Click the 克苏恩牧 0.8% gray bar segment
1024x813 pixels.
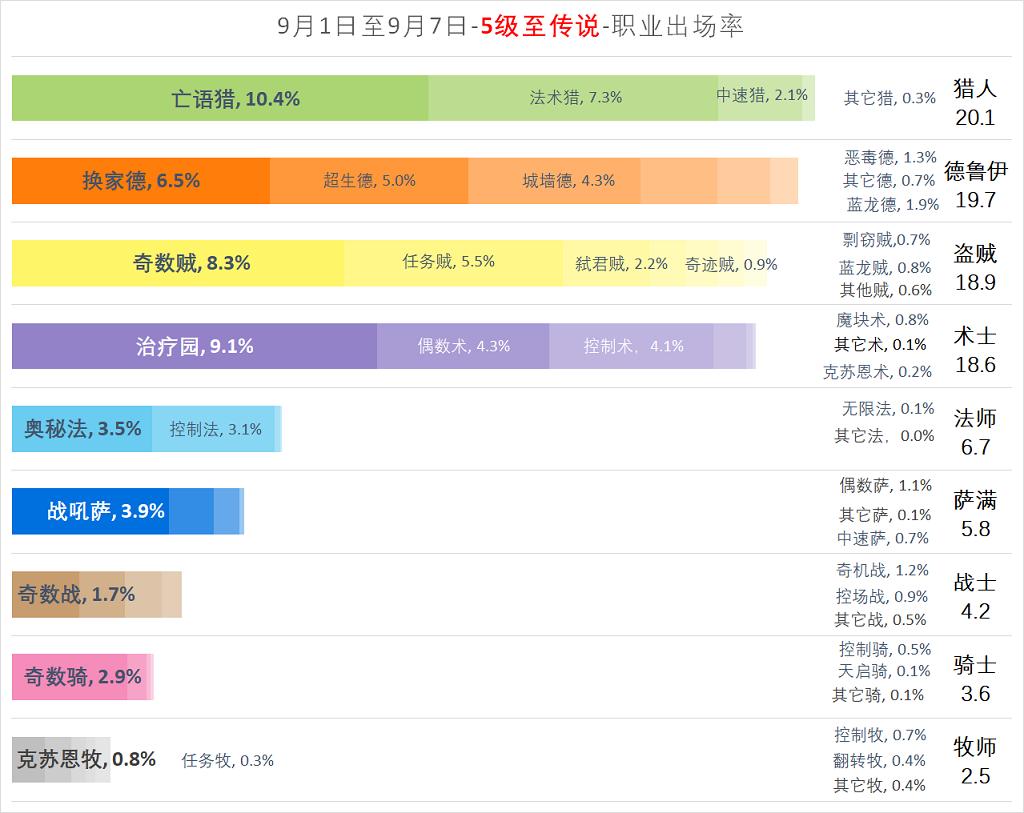tap(60, 759)
